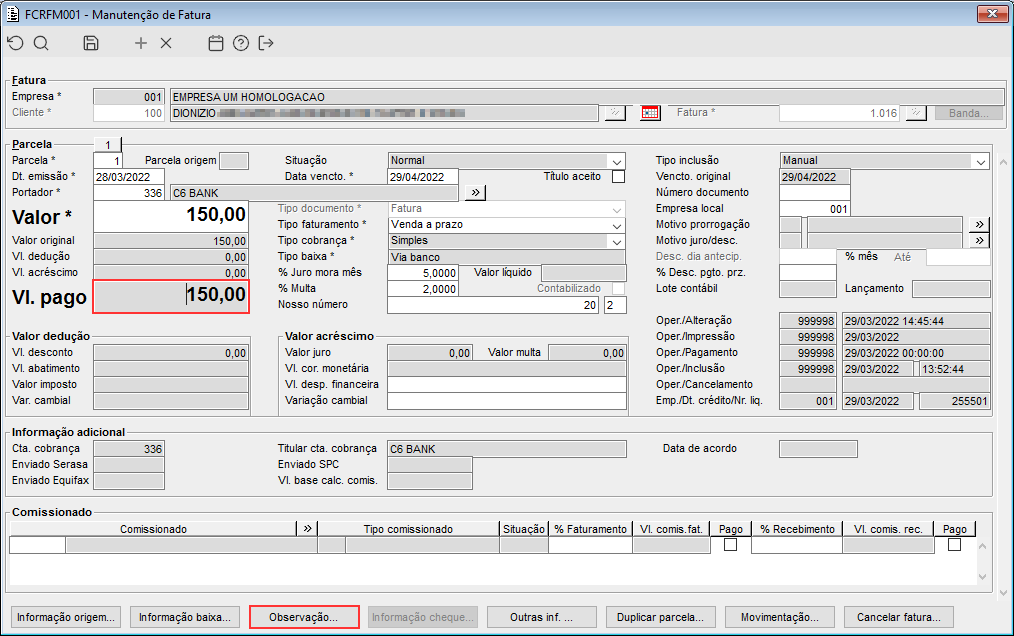Viewport: 1014px width, 636px height.
Task: Click the % Recebimento cell in Comissionado grid
Action: point(797,545)
